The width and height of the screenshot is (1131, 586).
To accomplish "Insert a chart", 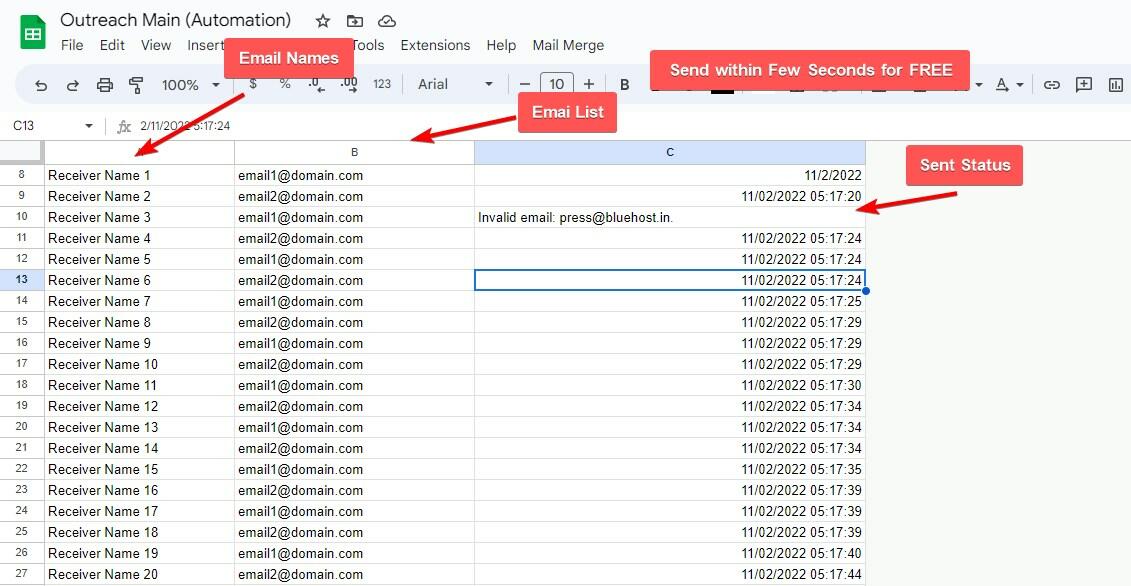I will (1116, 85).
